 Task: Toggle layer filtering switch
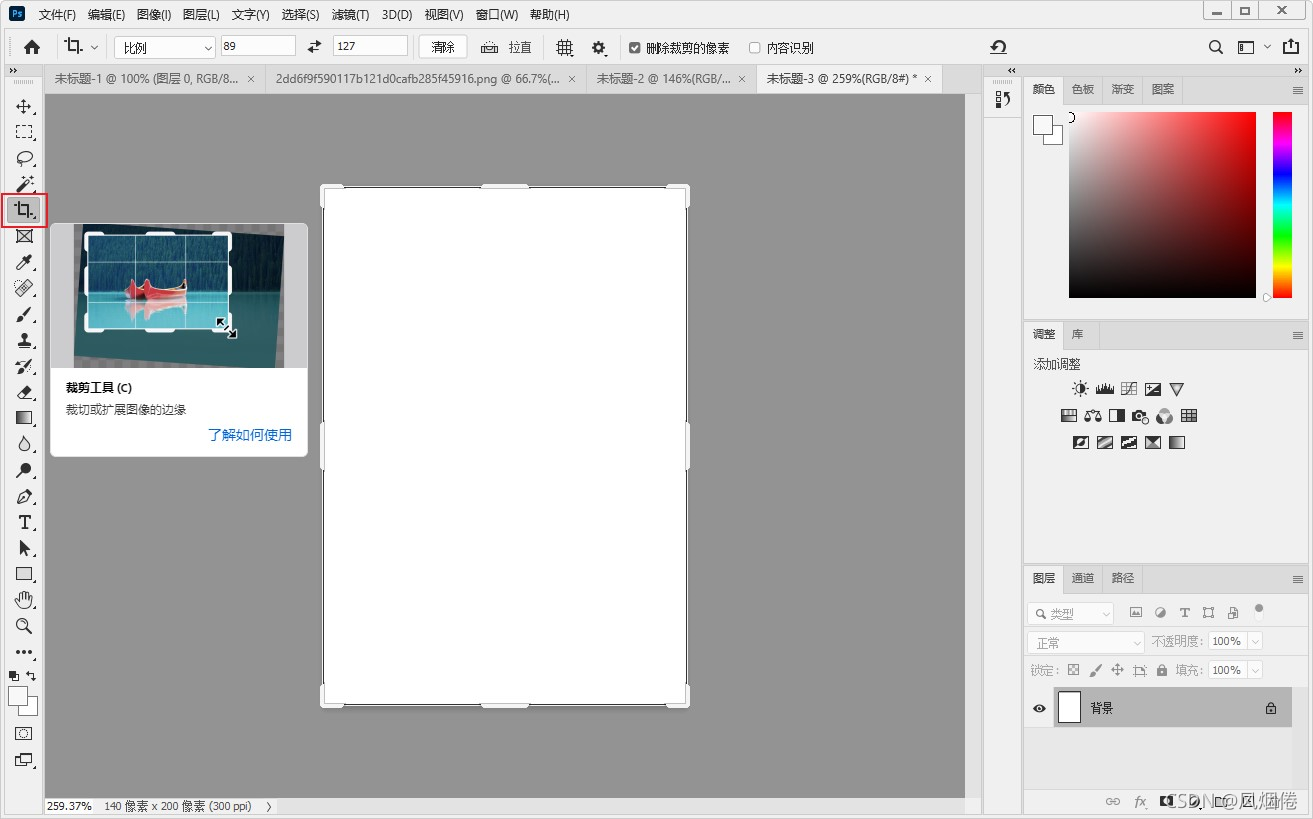(1259, 610)
